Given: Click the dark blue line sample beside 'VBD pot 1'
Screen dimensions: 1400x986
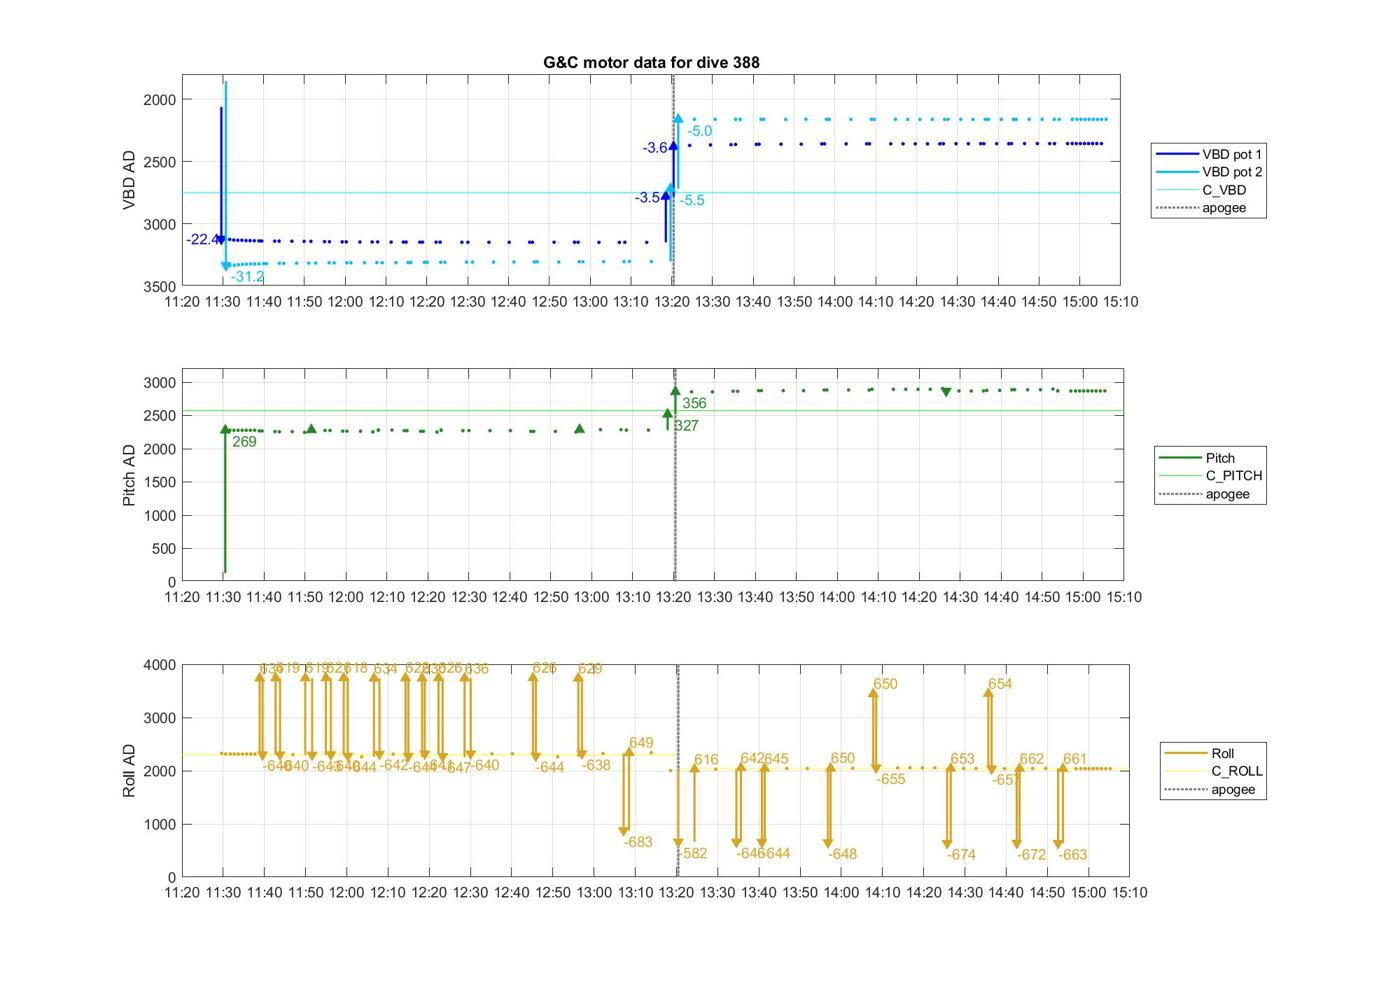Looking at the screenshot, I should (x=1177, y=154).
